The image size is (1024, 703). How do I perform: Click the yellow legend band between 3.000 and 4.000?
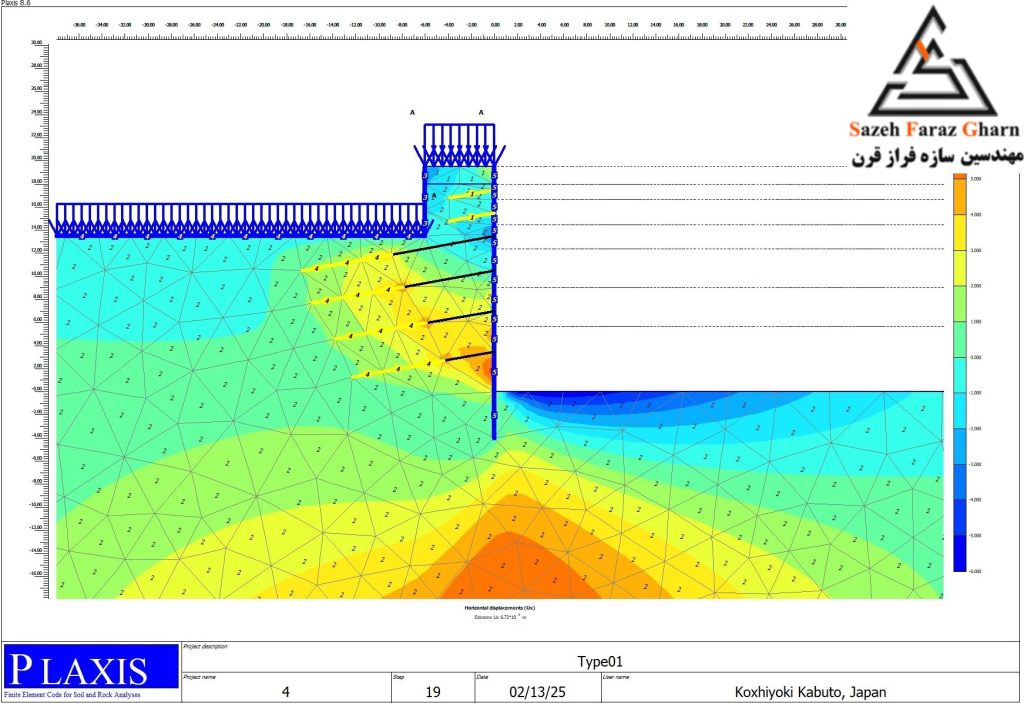point(959,232)
